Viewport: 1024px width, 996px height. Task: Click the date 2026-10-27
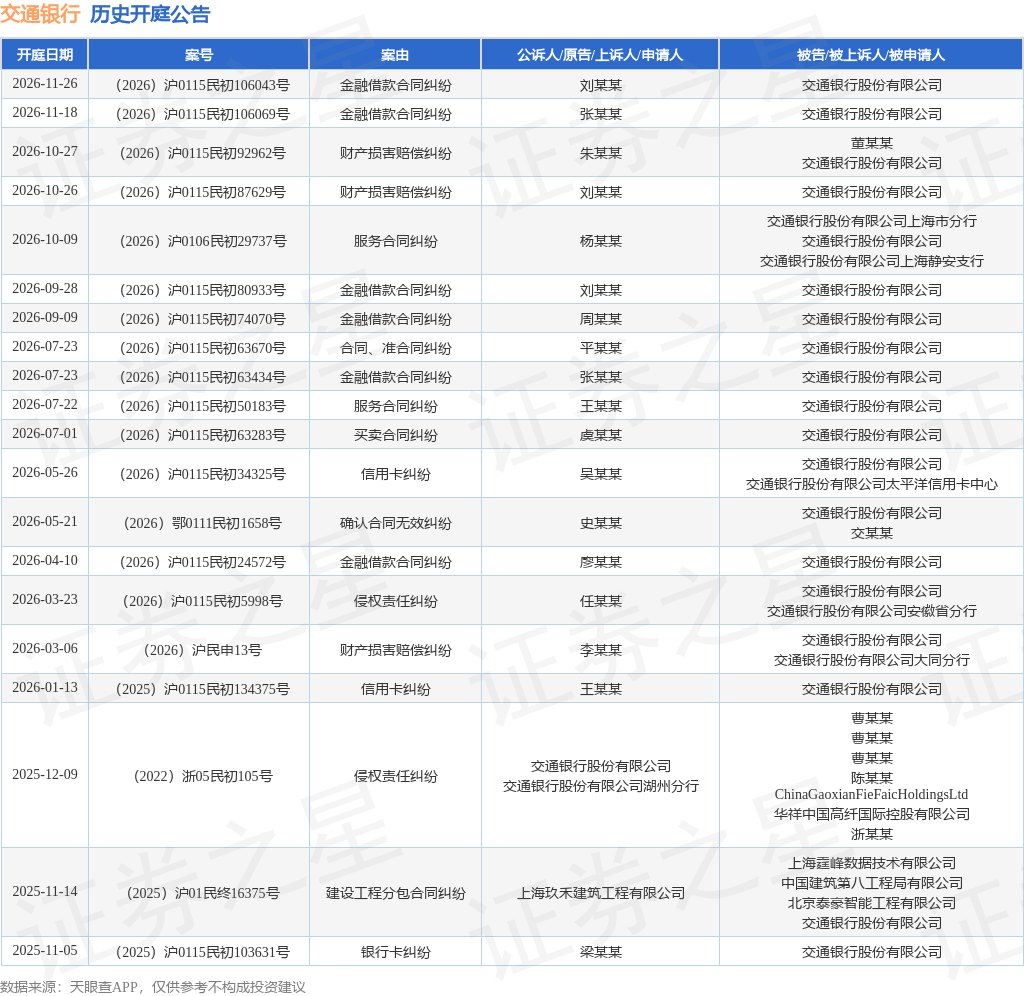[x=44, y=152]
